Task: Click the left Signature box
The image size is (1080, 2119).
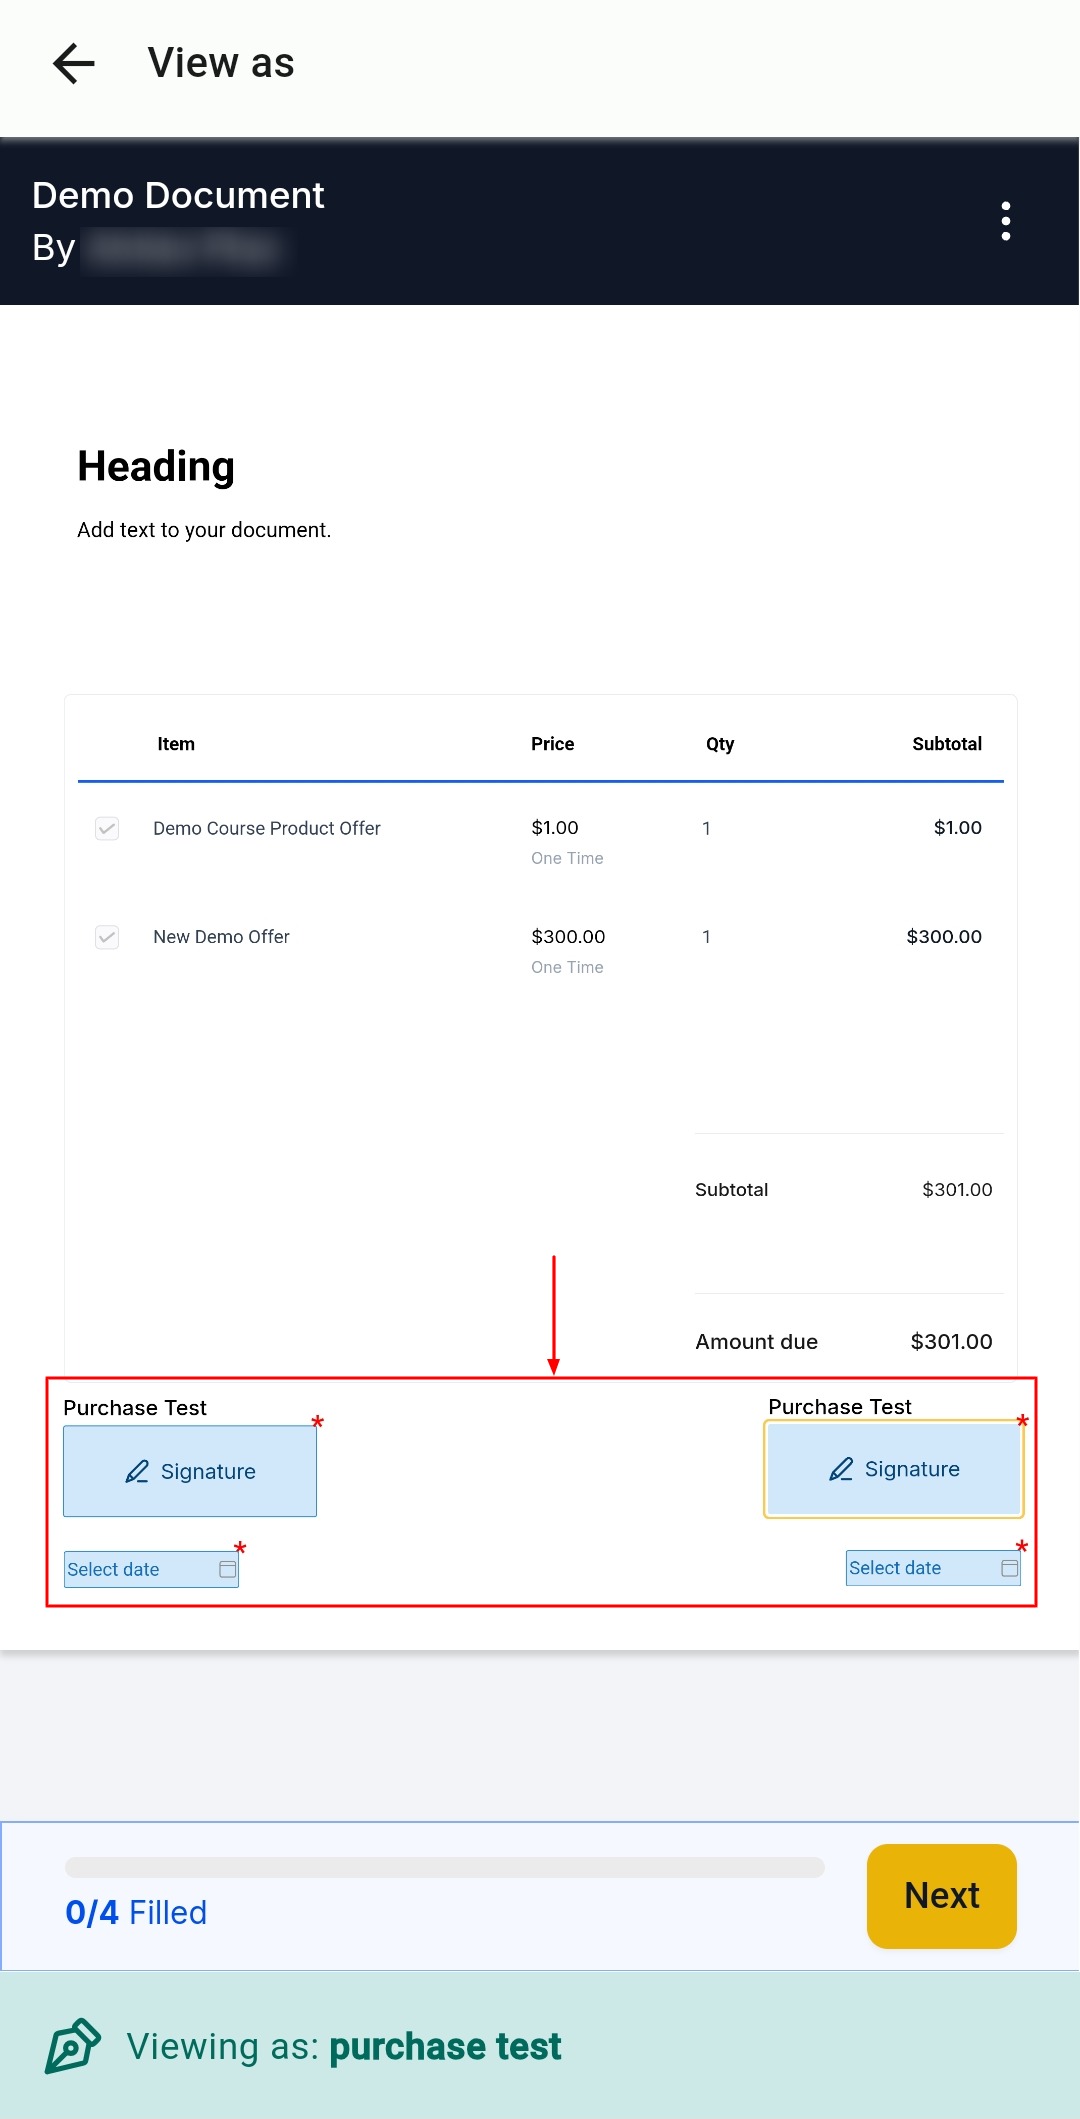Action: point(190,1471)
